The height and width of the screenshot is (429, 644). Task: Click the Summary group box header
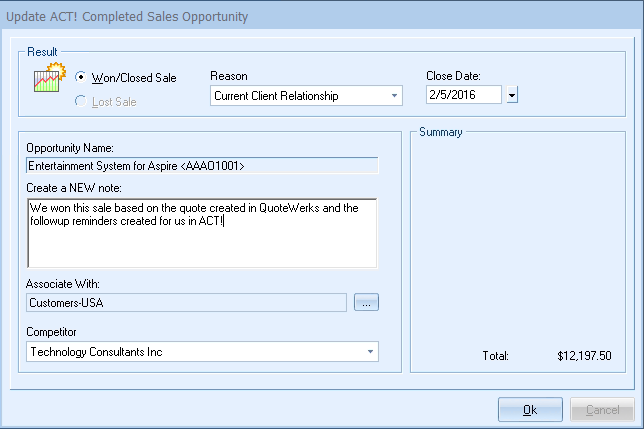440,131
